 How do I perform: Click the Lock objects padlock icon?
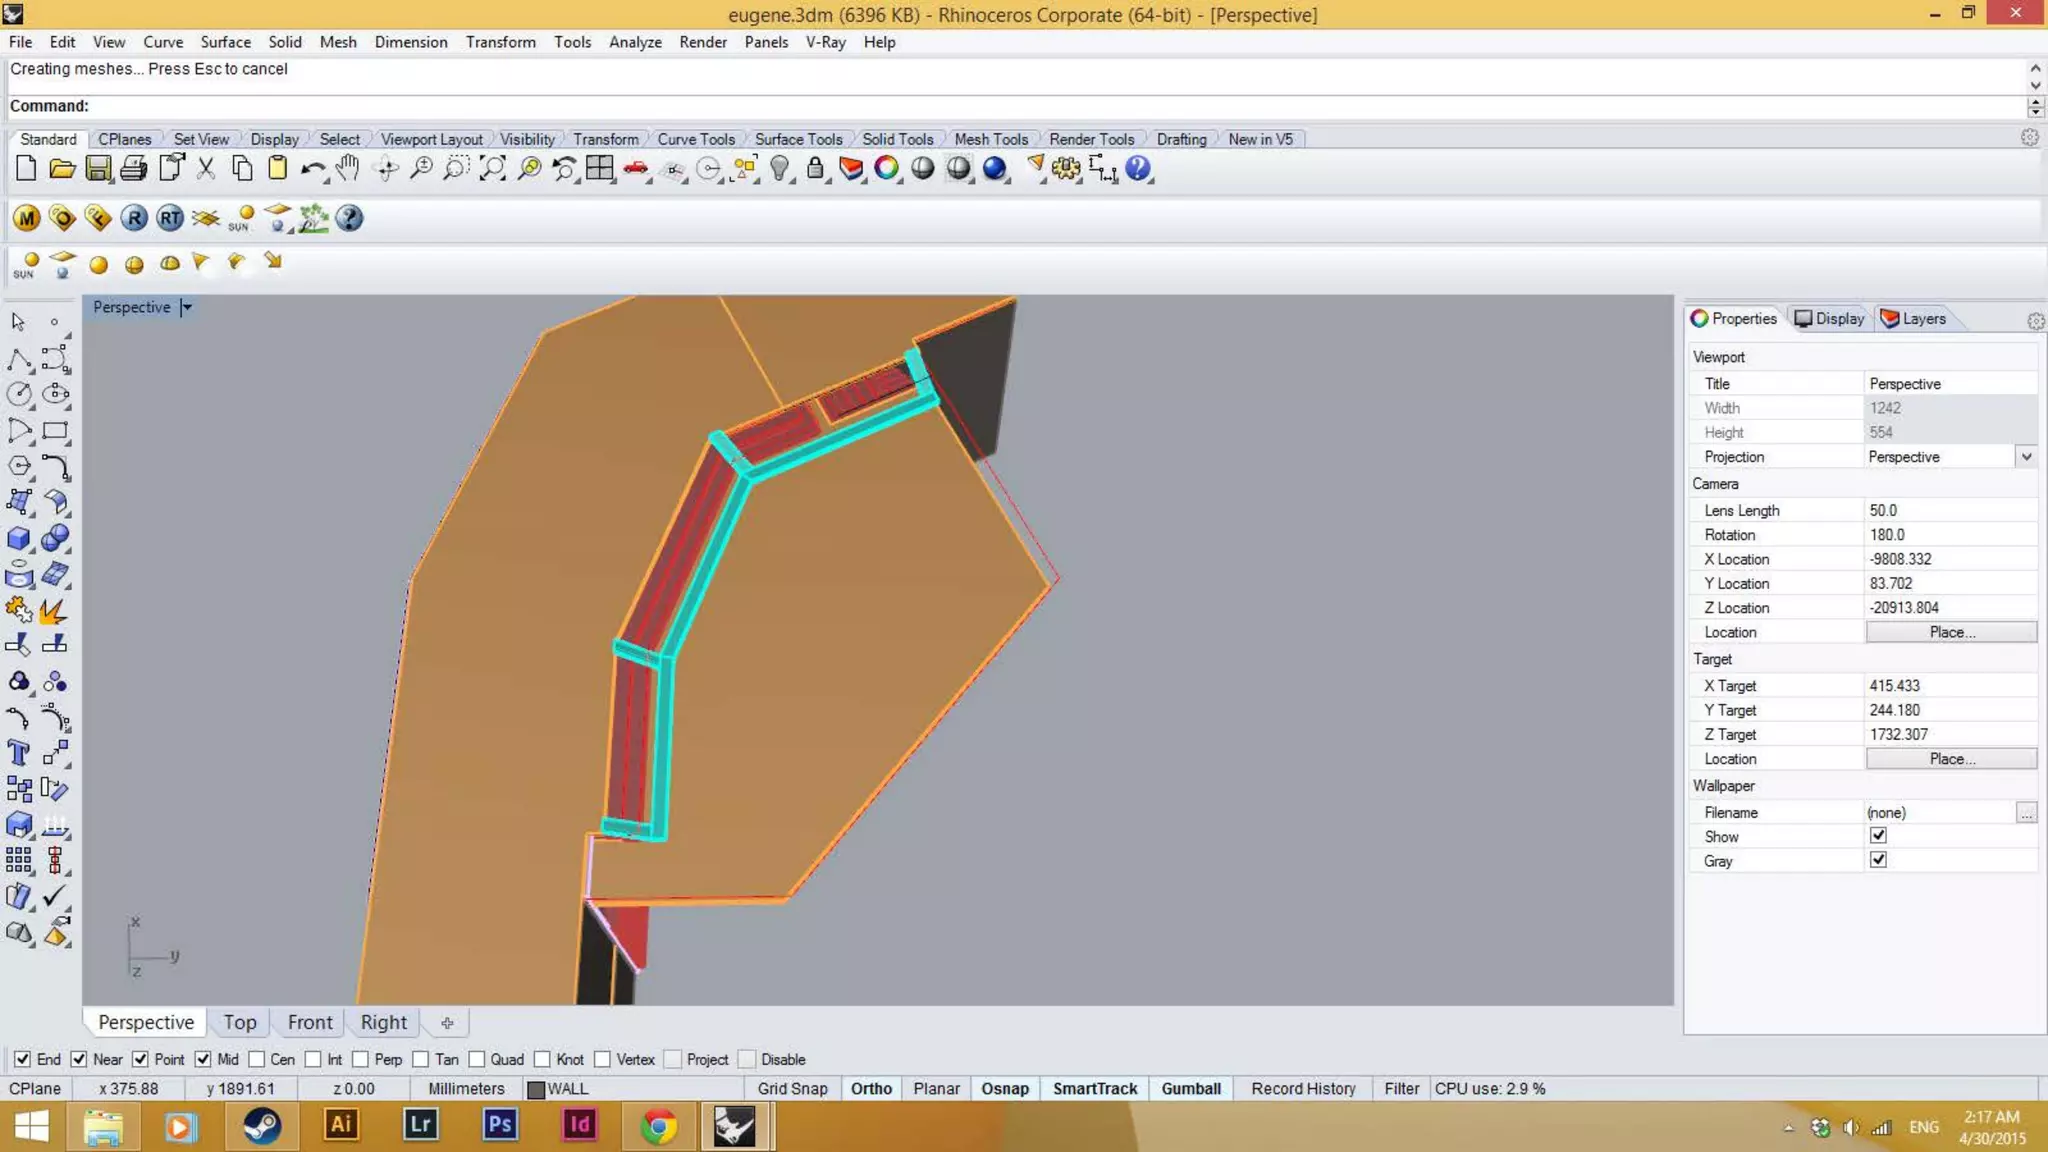tap(815, 169)
